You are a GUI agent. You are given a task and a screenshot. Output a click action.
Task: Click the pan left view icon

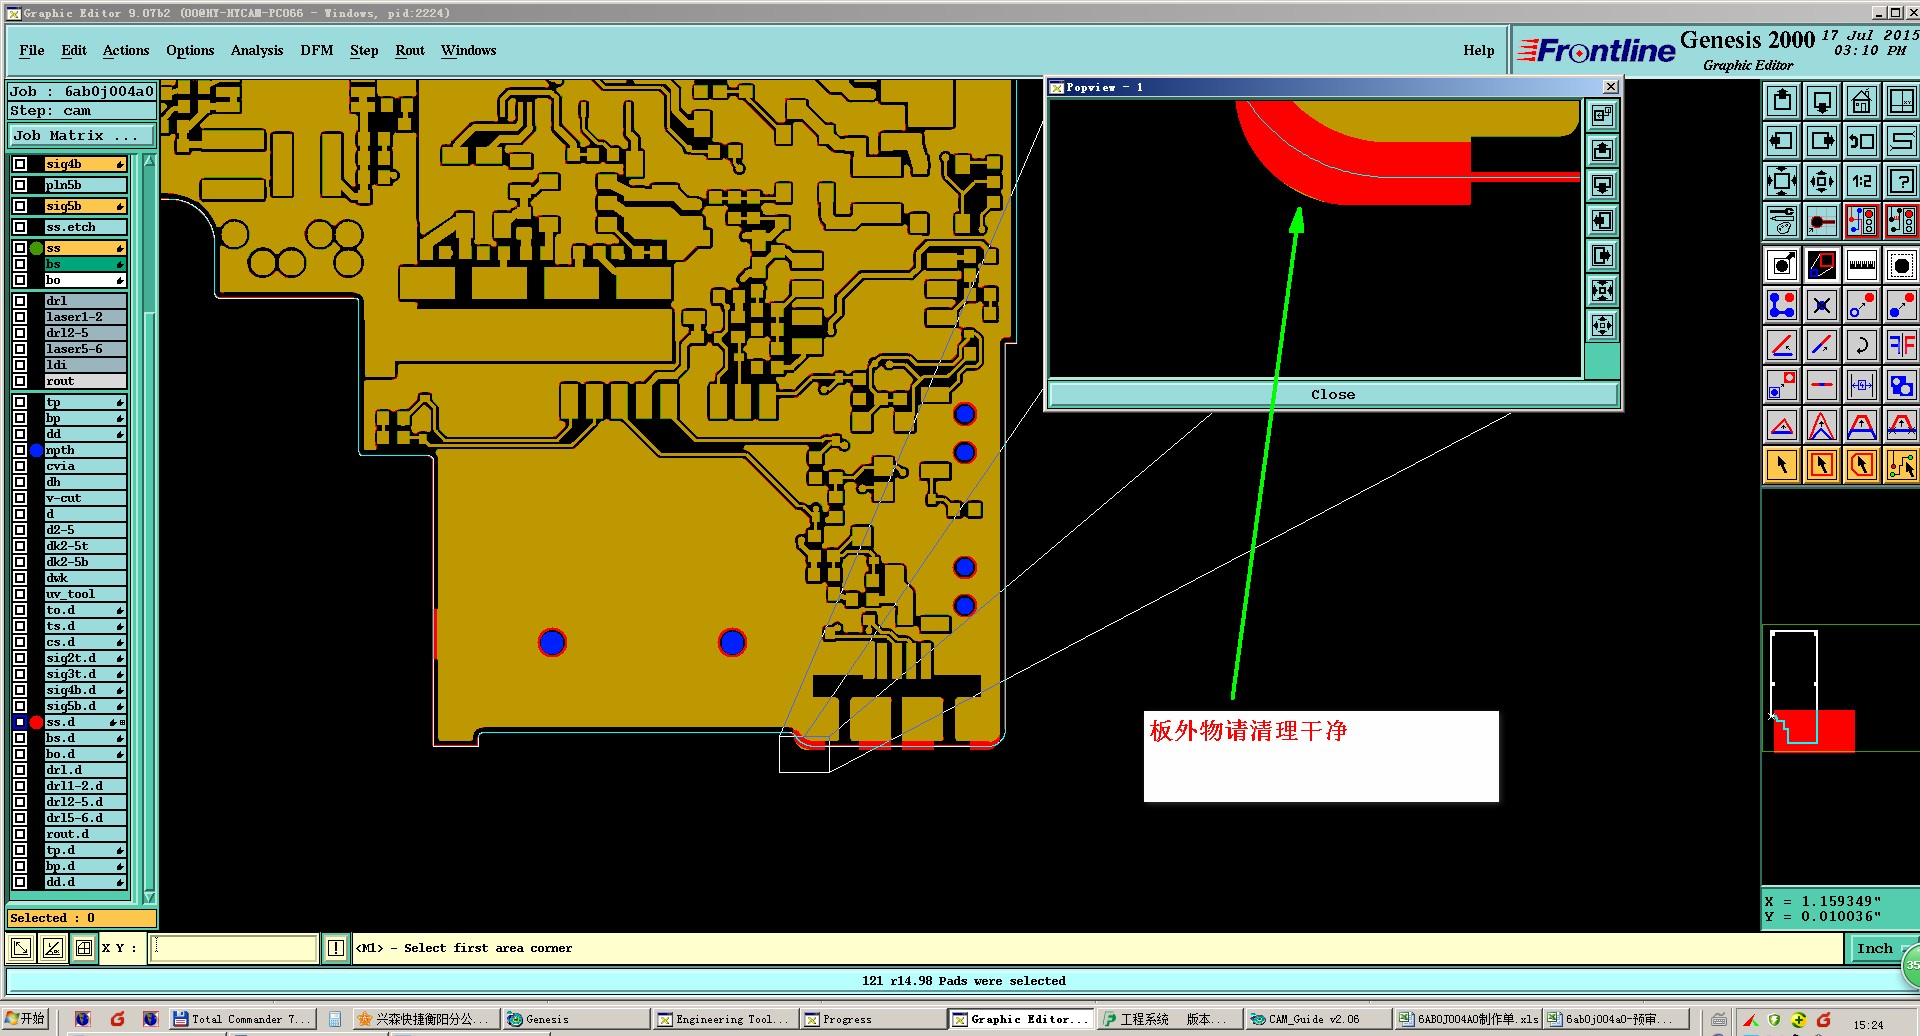[x=1782, y=141]
